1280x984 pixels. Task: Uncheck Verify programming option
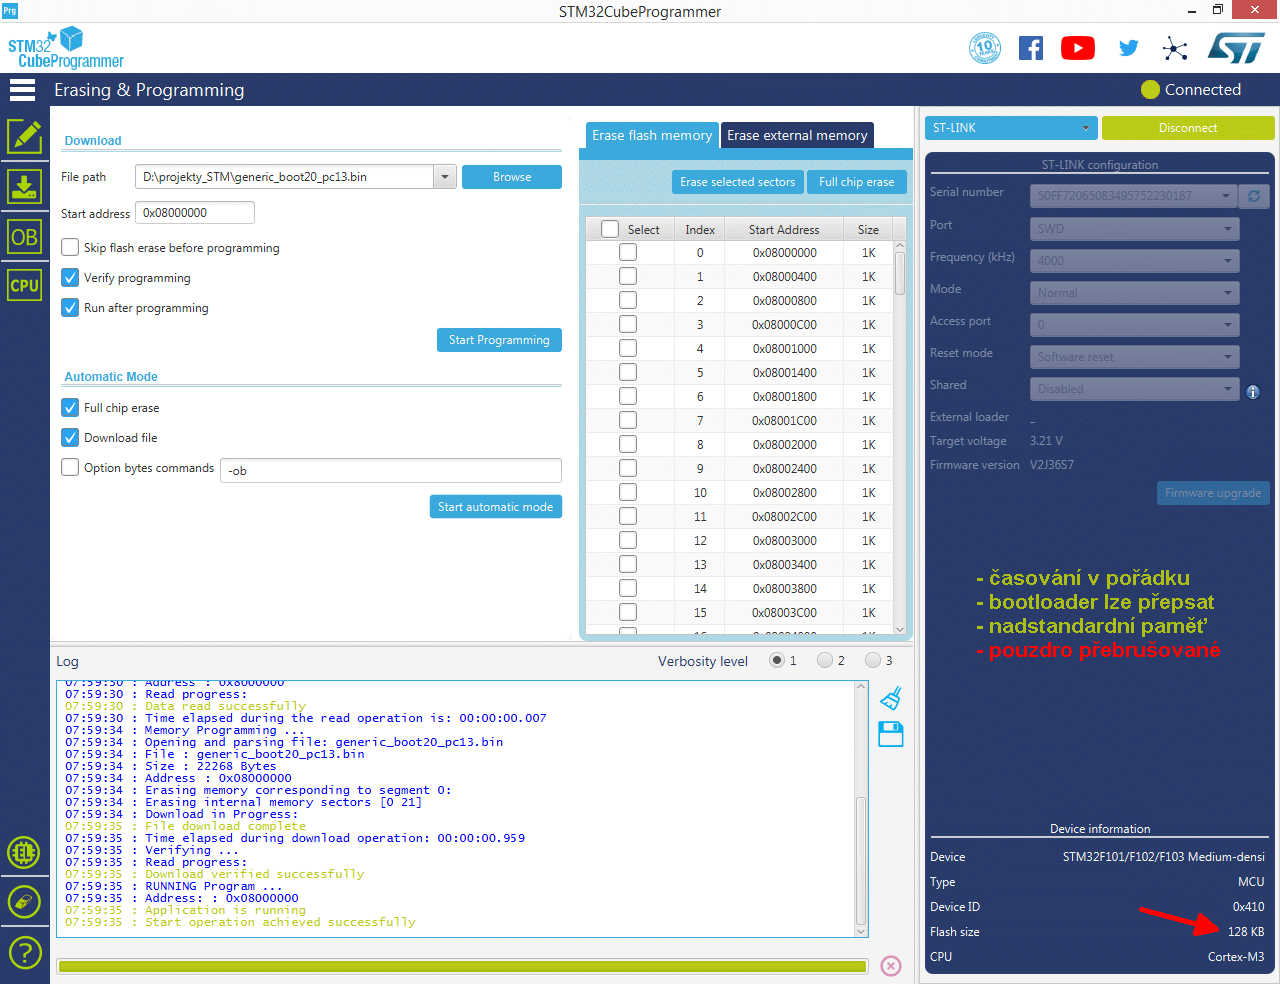pos(70,277)
